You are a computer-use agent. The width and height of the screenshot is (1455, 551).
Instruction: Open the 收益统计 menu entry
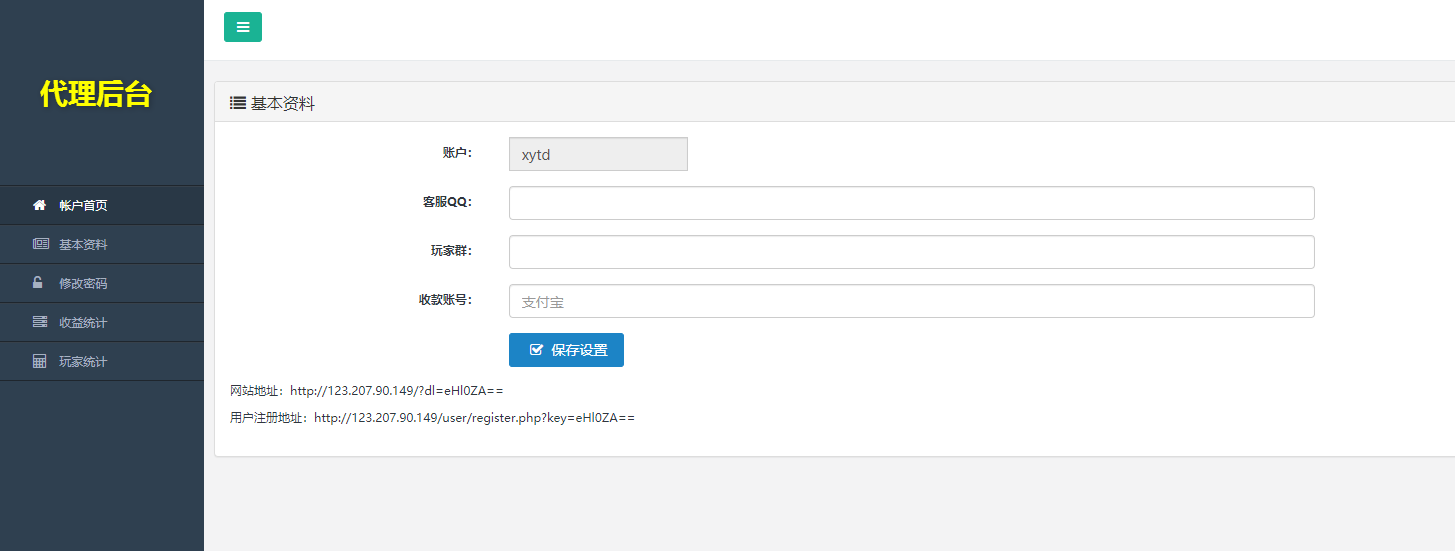83,322
